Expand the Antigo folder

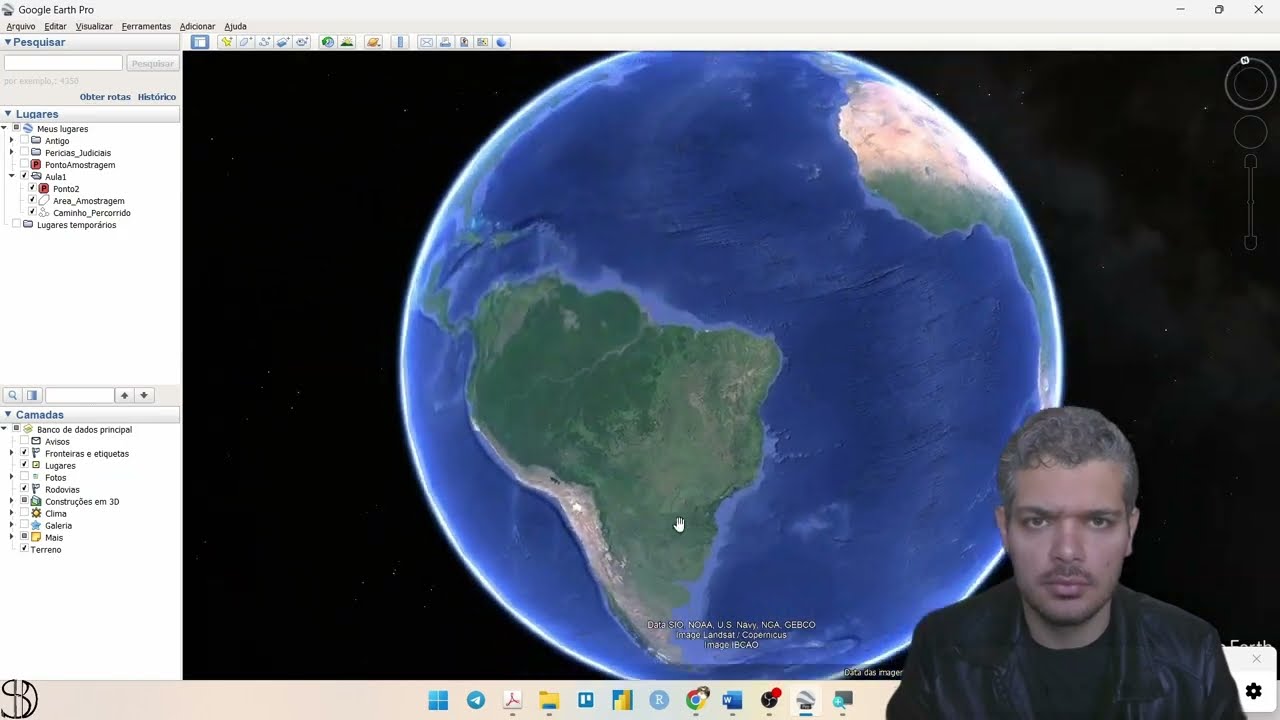coord(12,141)
